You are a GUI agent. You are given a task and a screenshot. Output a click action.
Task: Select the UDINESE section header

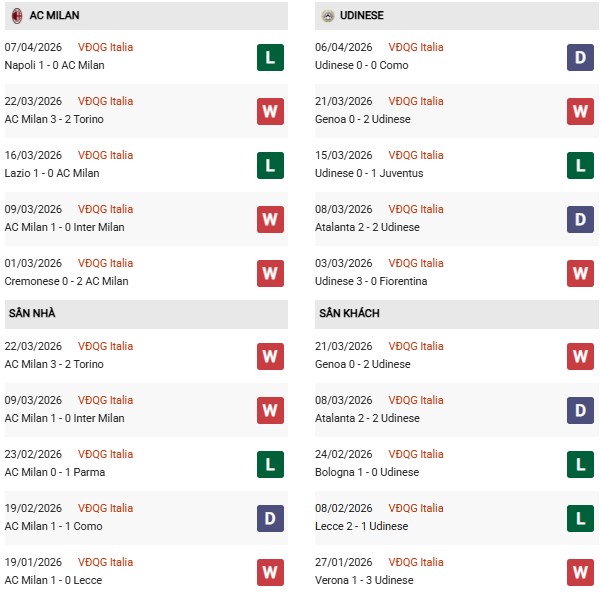(361, 16)
